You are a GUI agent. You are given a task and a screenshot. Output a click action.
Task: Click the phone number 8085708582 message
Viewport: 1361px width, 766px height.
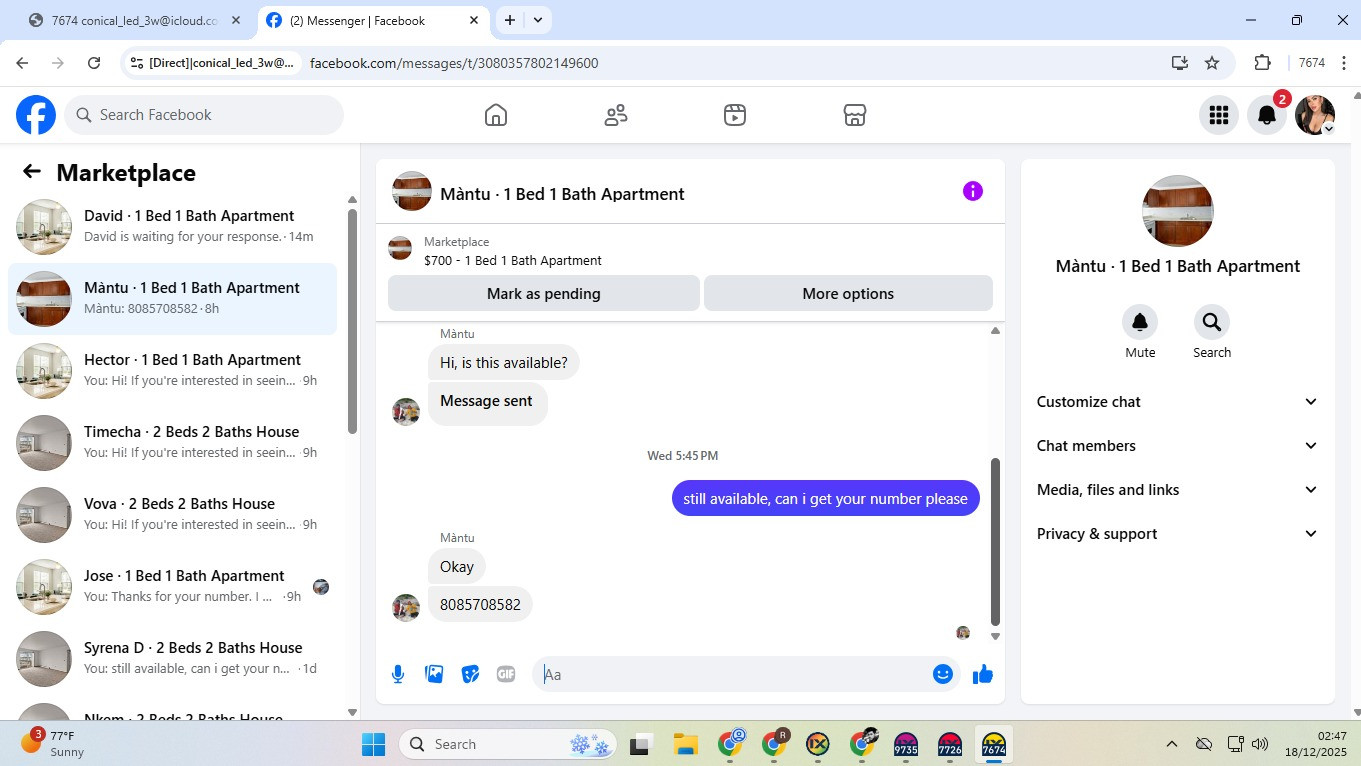[x=480, y=605]
